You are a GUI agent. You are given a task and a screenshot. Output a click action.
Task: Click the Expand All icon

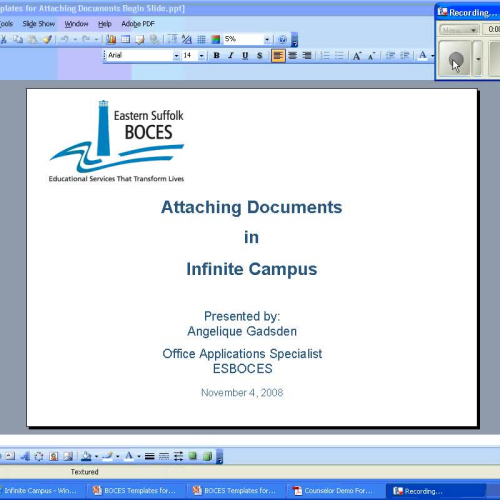point(172,40)
